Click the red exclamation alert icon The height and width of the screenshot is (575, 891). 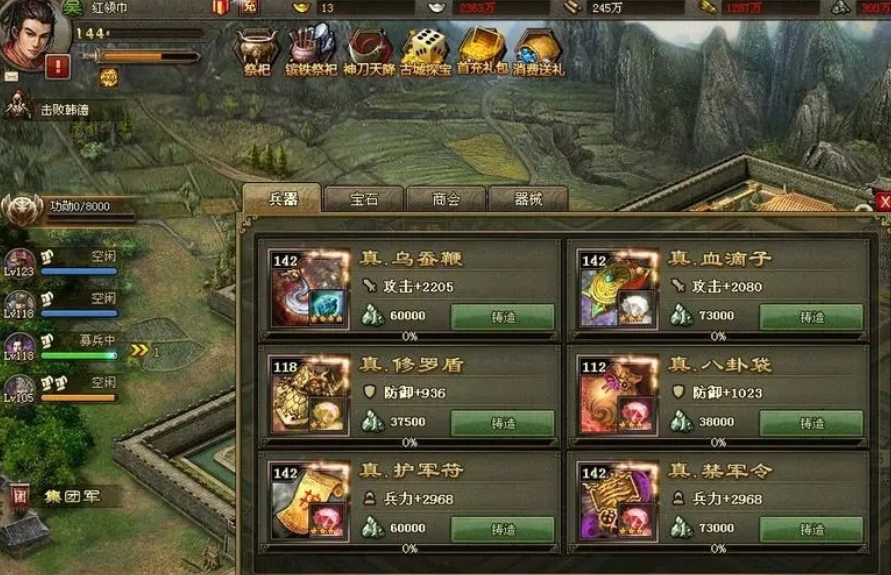tap(57, 66)
